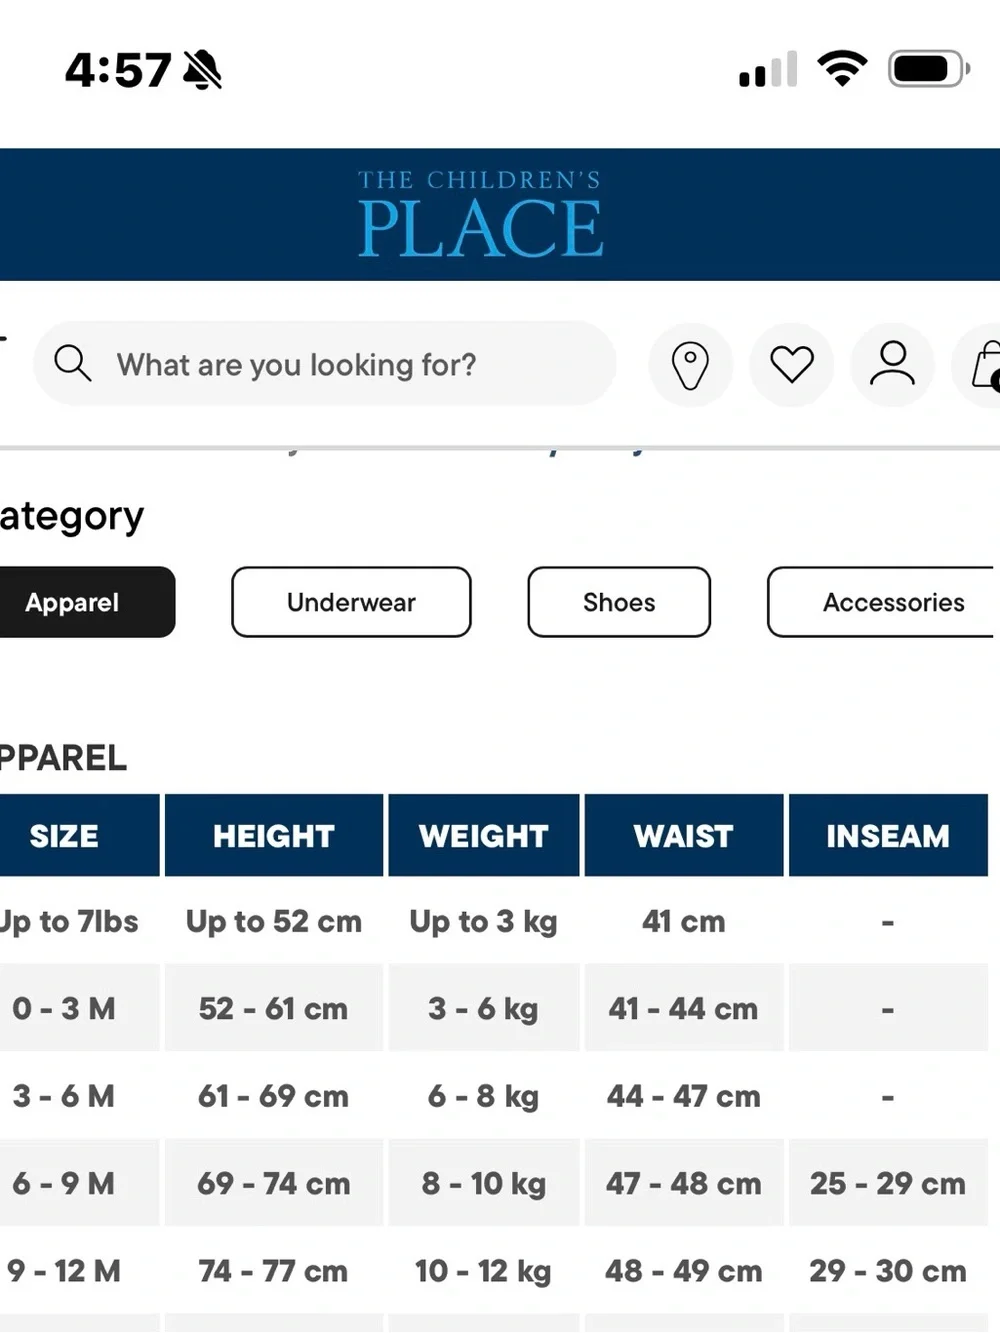Open the store locator pin icon
Viewport: 1000px width, 1333px height.
(690, 365)
